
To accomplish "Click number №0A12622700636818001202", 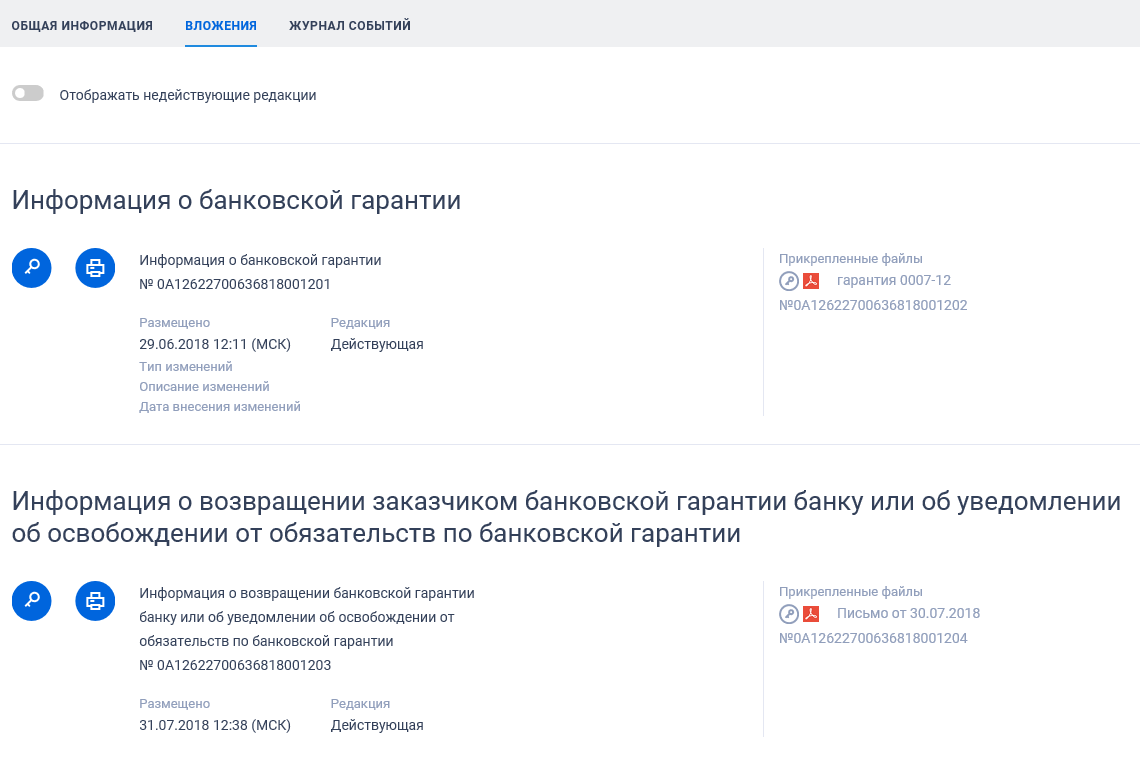I will point(873,305).
